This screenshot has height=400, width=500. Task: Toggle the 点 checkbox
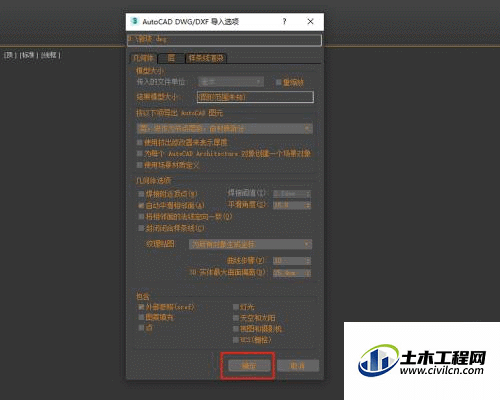pos(141,328)
